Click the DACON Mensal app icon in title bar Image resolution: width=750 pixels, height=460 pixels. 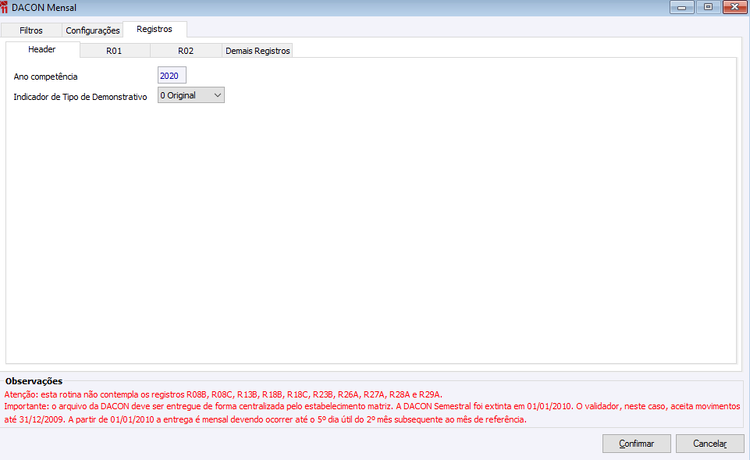tap(4, 7)
